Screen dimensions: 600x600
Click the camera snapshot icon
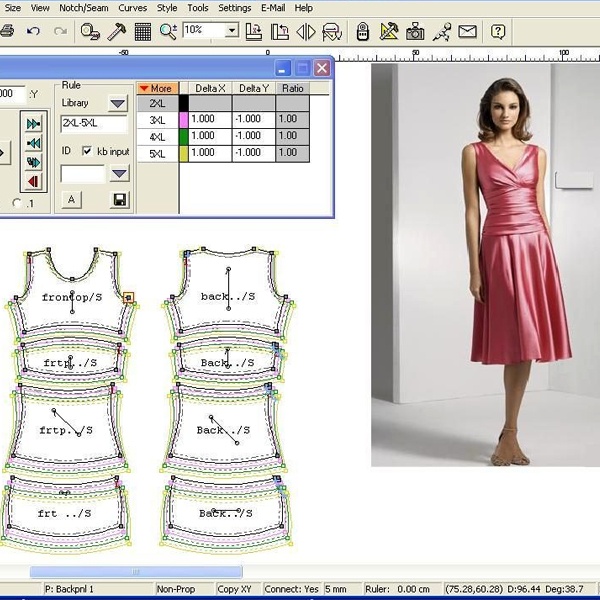[415, 31]
